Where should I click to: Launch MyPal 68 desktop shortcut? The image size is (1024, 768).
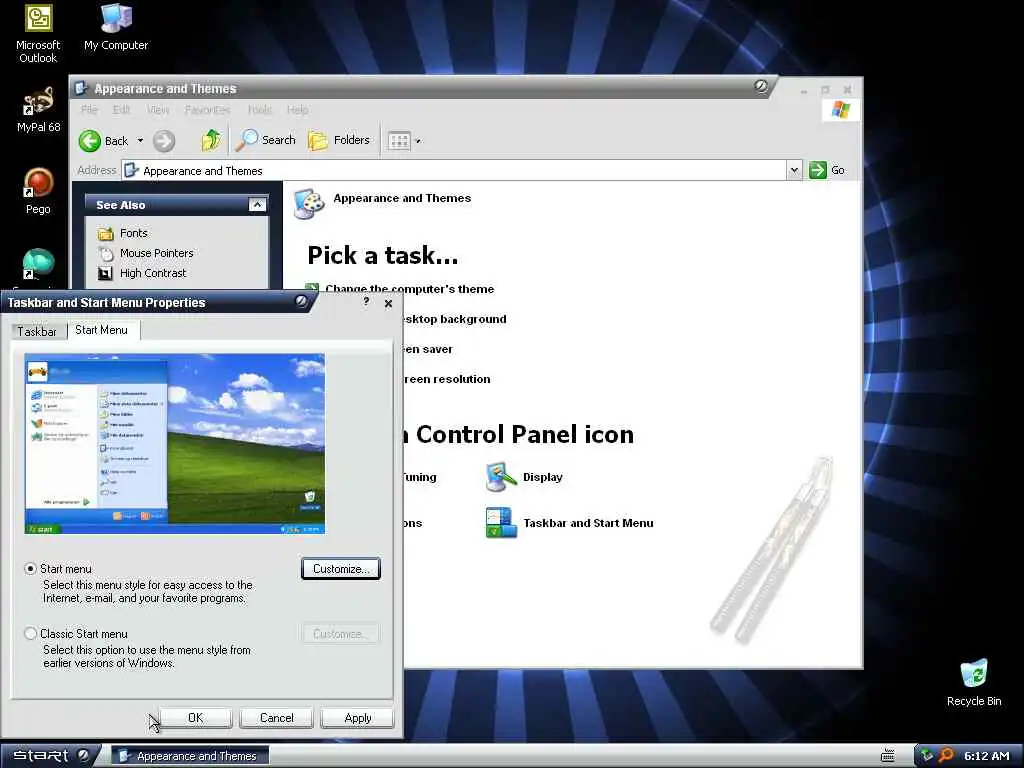[x=38, y=109]
